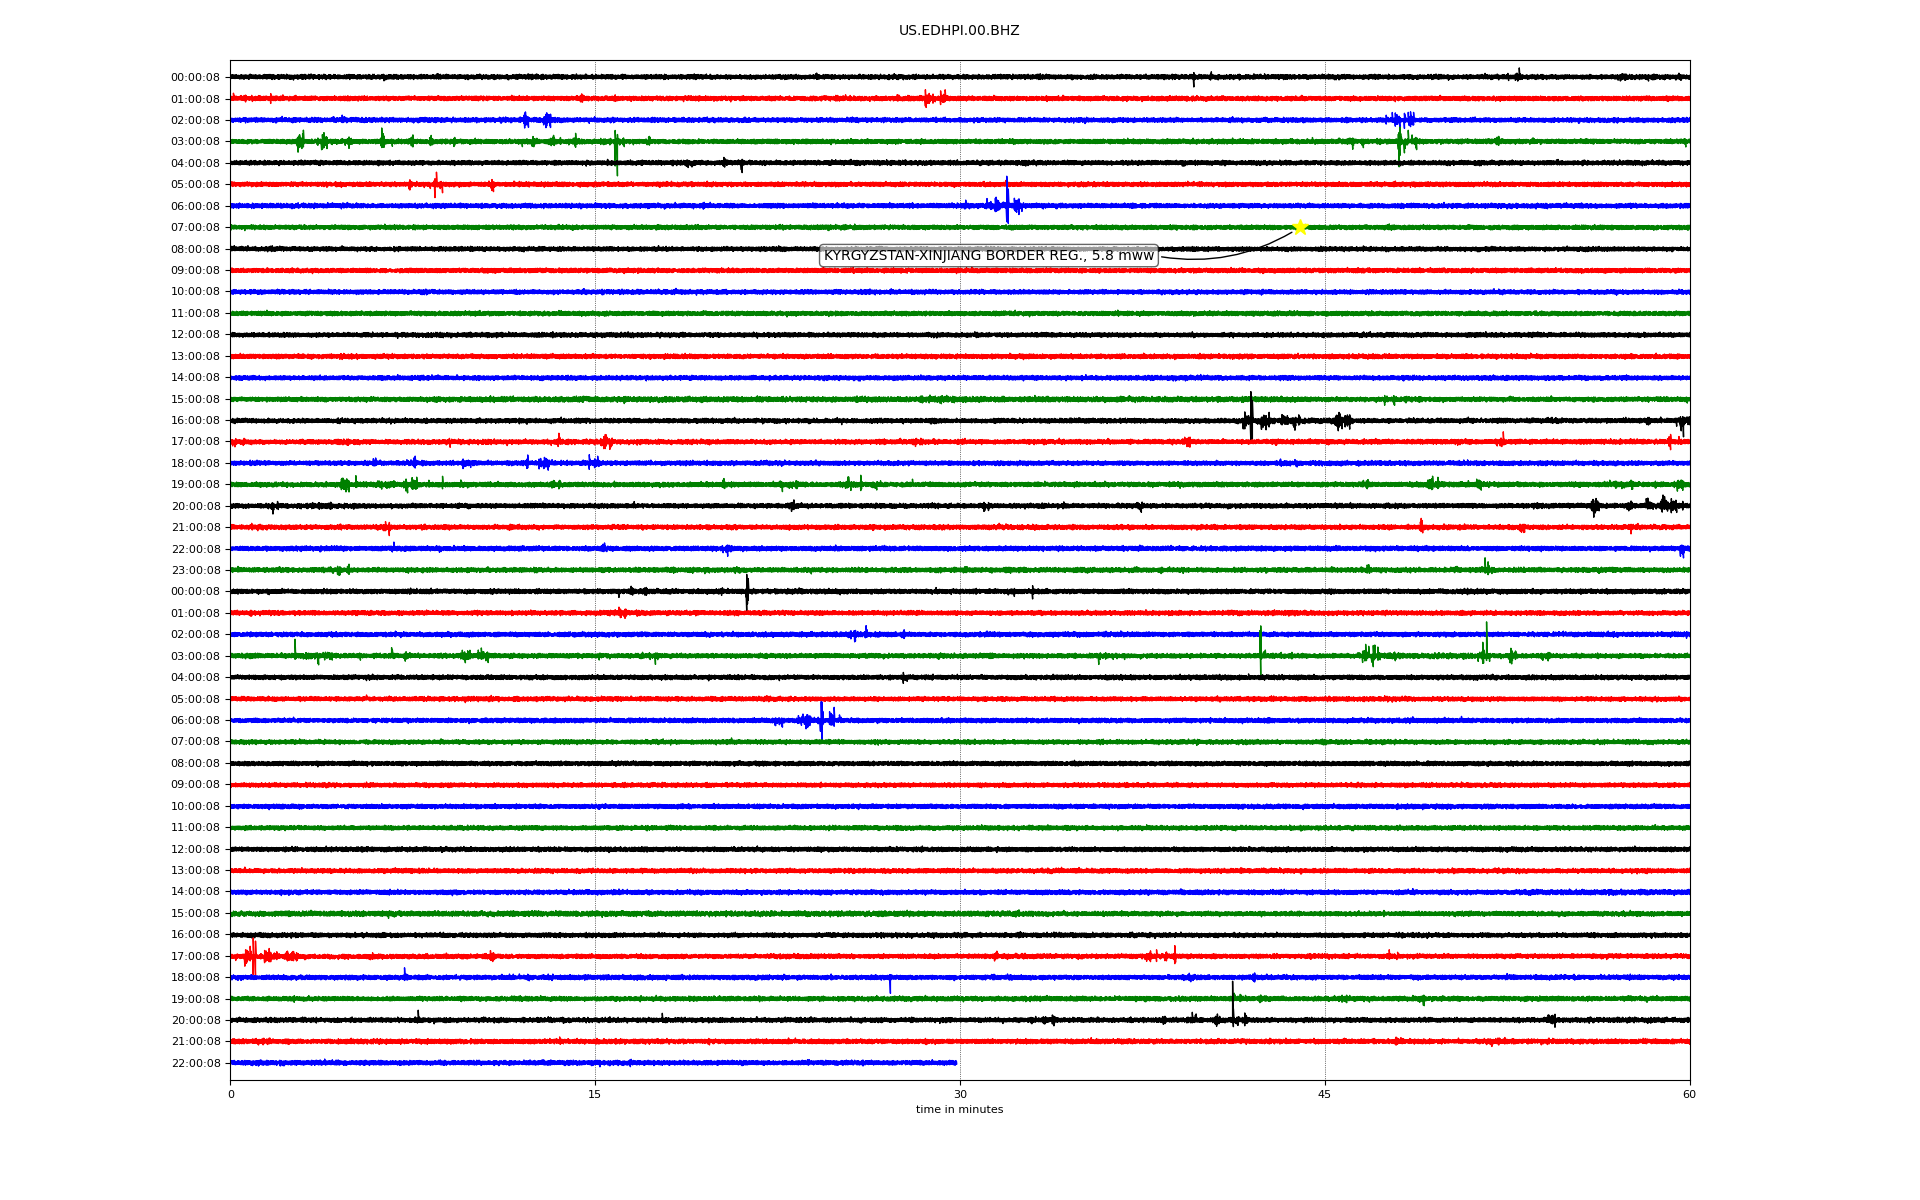Click the blue burst on the second 06:00:08 trace
1920x1200 pixels.
pos(821,719)
